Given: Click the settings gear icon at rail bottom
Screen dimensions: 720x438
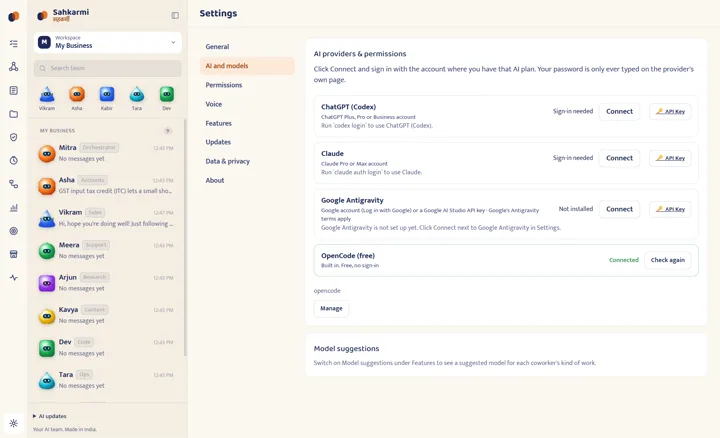Looking at the screenshot, I should point(14,423).
